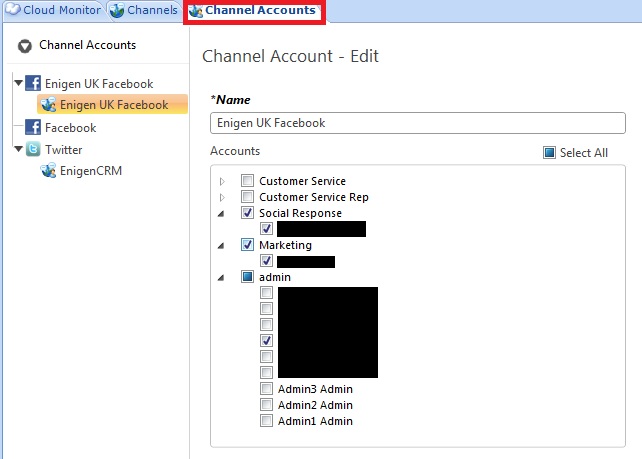Image resolution: width=642 pixels, height=459 pixels.
Task: Click the Facebook icon beside Enigen UK Facebook
Action: point(33,84)
